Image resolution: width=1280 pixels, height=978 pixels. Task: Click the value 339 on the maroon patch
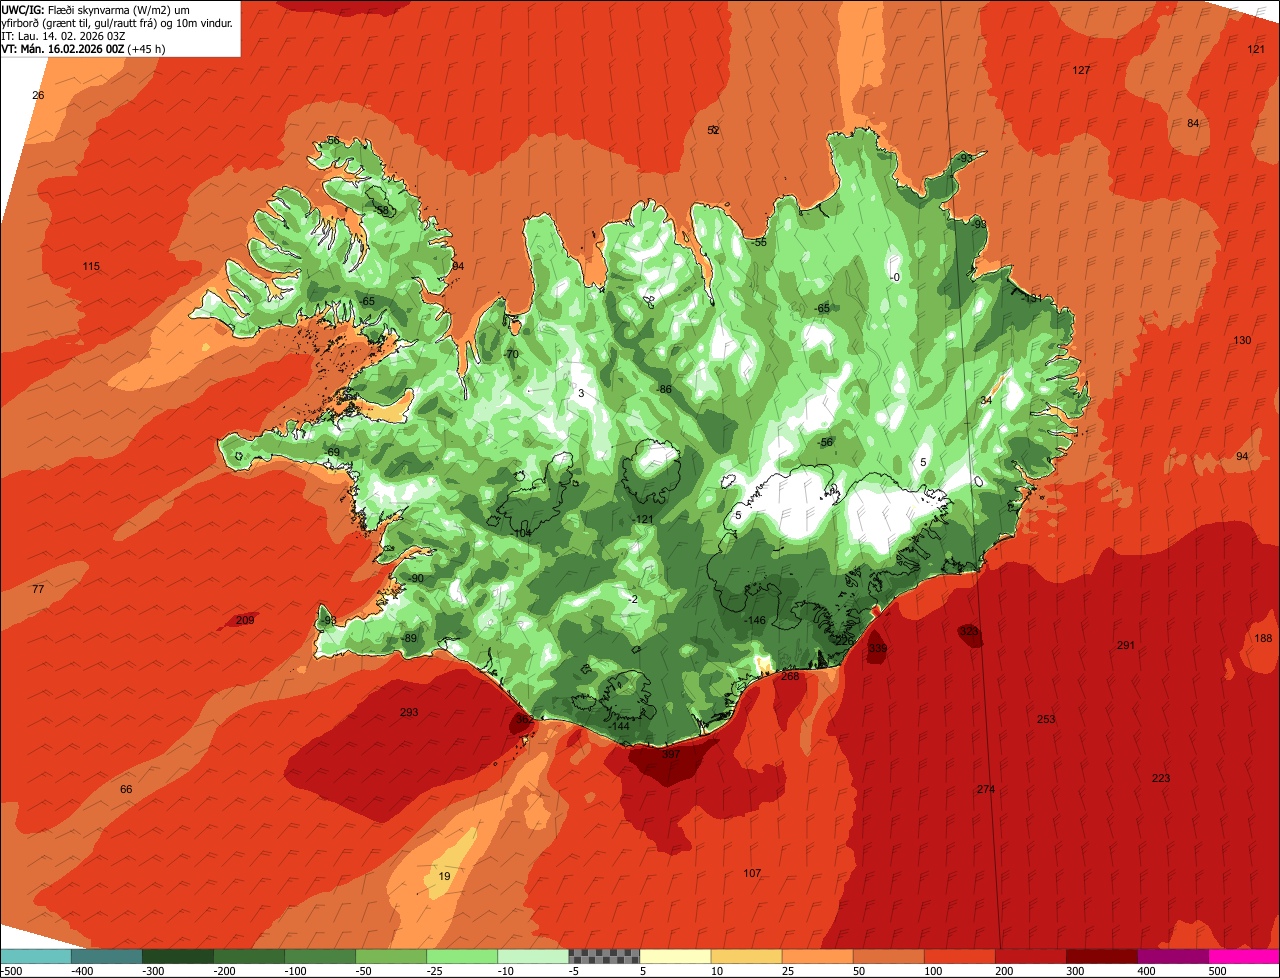877,648
